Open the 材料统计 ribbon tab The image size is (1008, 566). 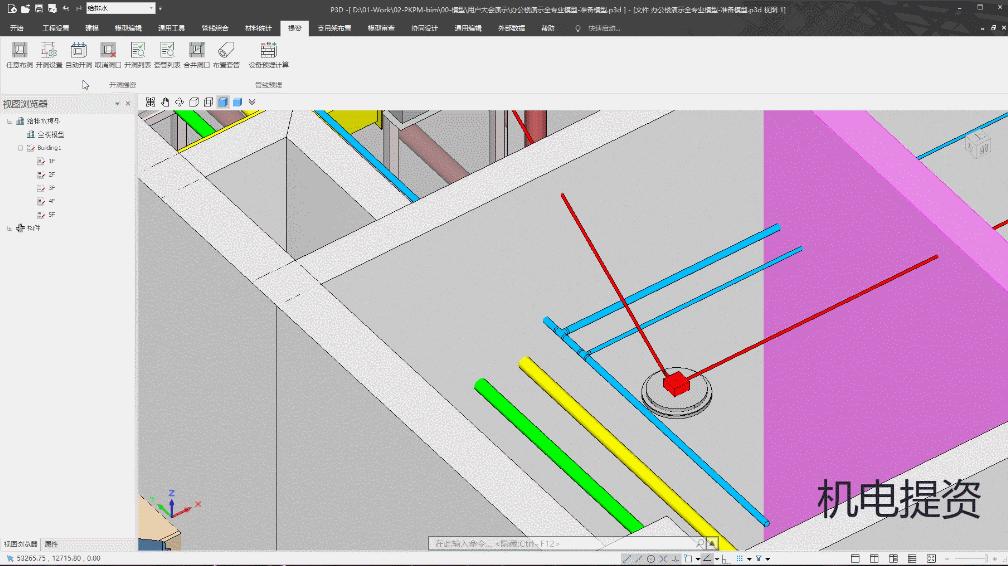257,28
